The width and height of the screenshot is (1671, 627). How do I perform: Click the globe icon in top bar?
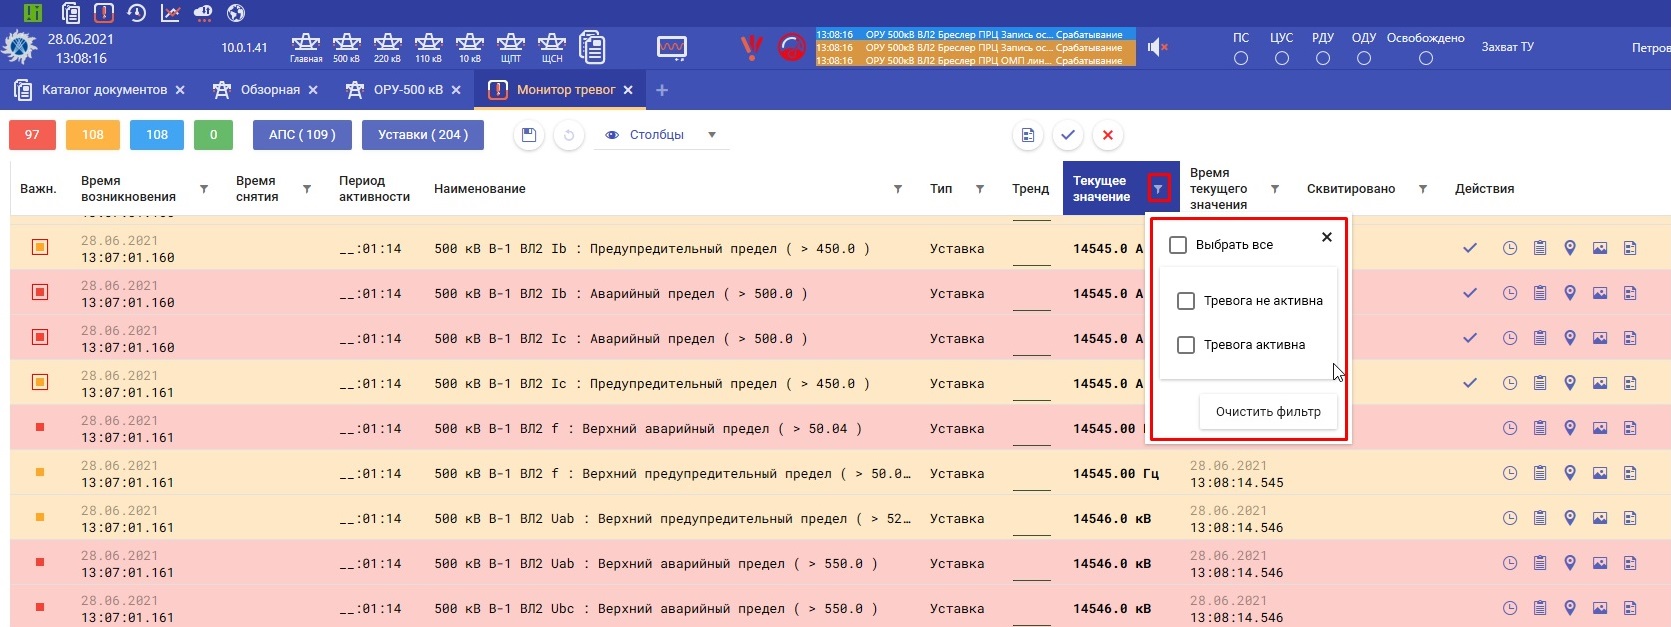click(236, 13)
